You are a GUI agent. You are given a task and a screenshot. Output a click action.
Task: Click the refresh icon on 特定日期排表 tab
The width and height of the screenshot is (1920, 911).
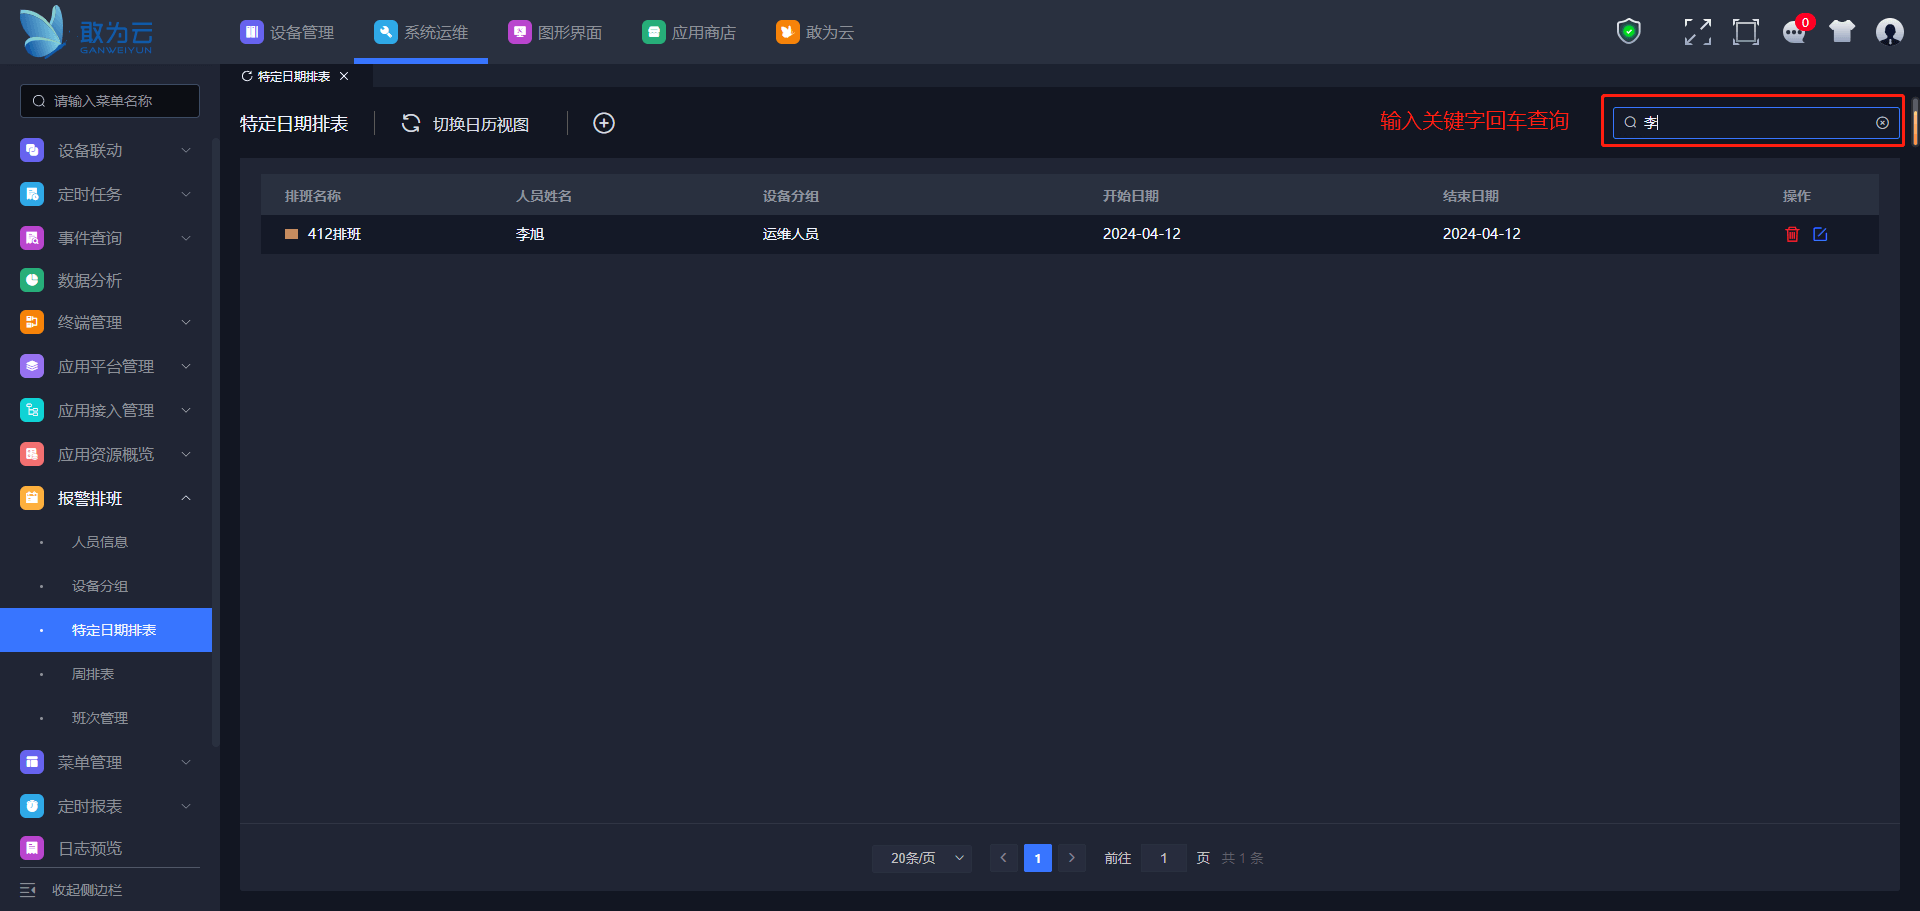[x=247, y=76]
